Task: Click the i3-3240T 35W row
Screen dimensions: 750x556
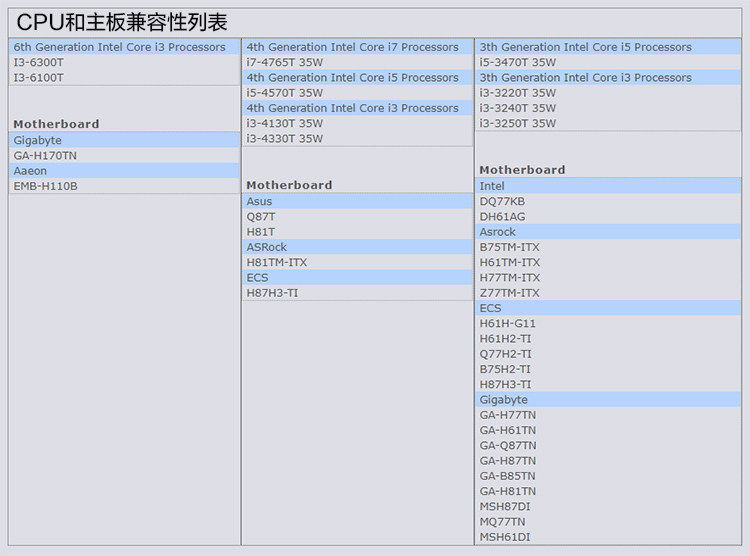Action: pyautogui.click(x=608, y=108)
